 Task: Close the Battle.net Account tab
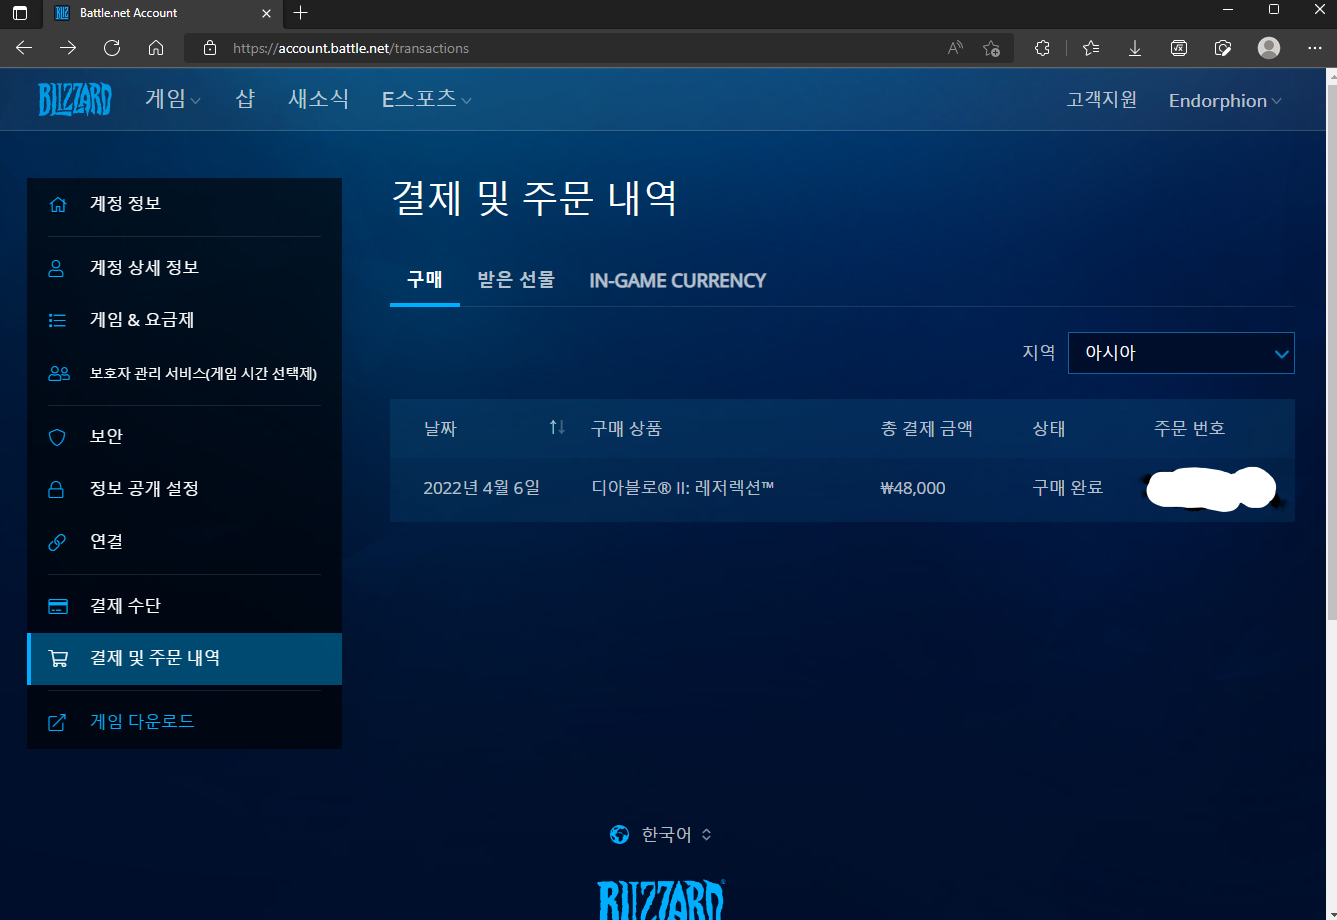266,13
